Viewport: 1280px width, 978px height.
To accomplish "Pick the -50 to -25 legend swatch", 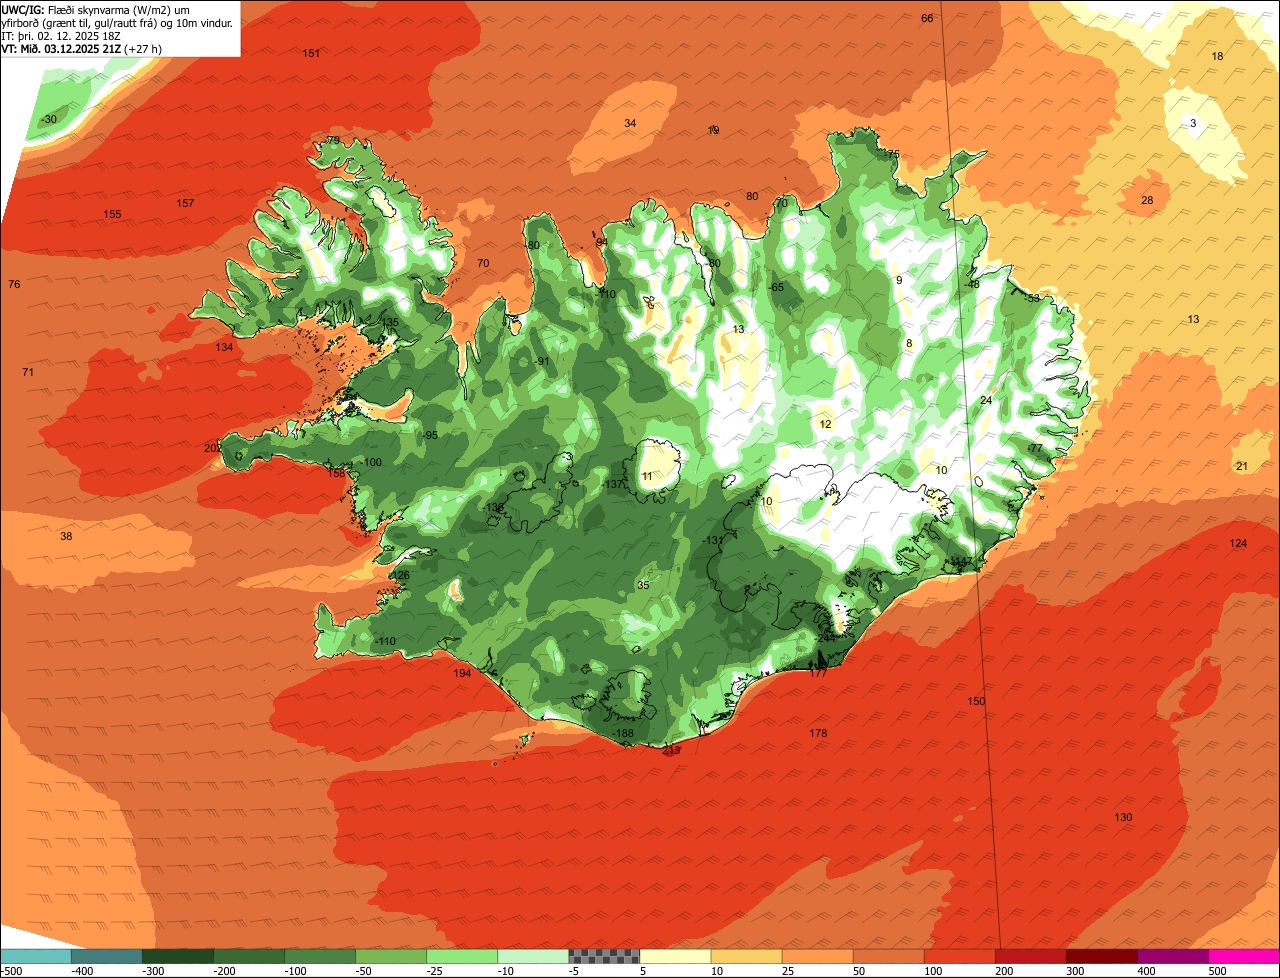I will [391, 956].
